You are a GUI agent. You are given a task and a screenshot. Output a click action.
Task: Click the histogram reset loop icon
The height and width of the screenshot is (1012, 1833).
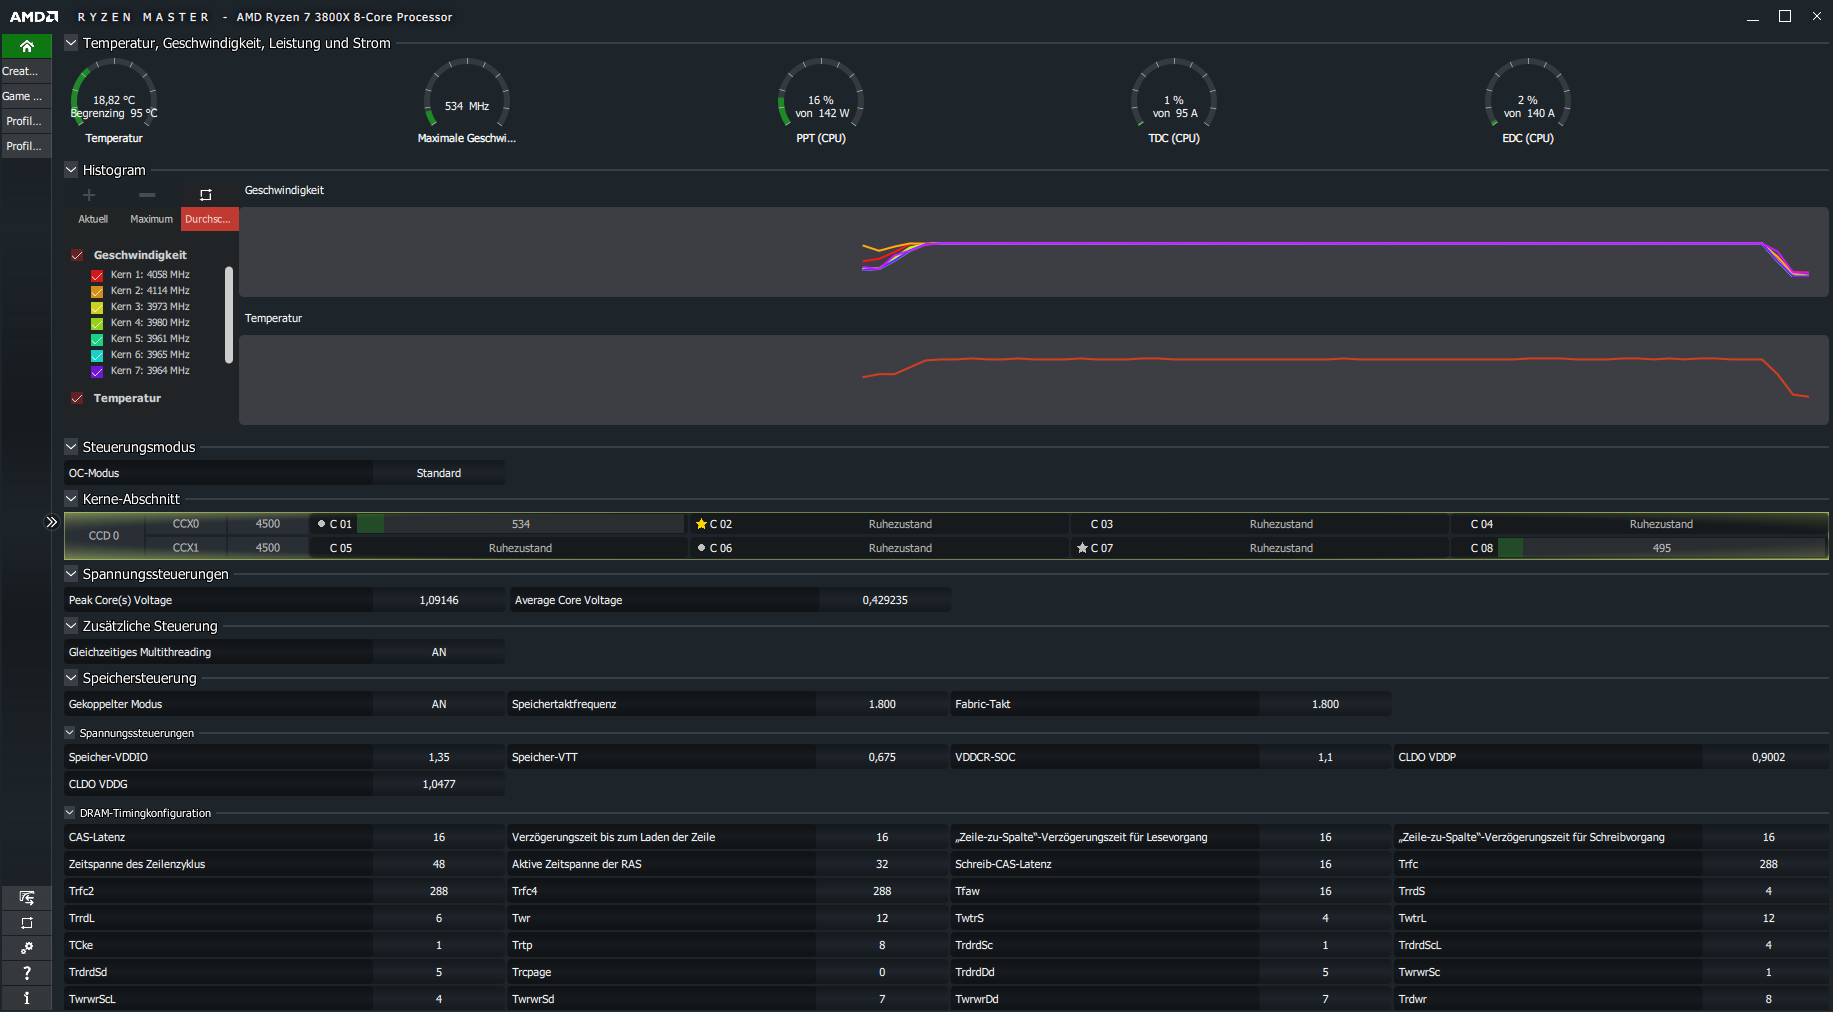click(206, 195)
